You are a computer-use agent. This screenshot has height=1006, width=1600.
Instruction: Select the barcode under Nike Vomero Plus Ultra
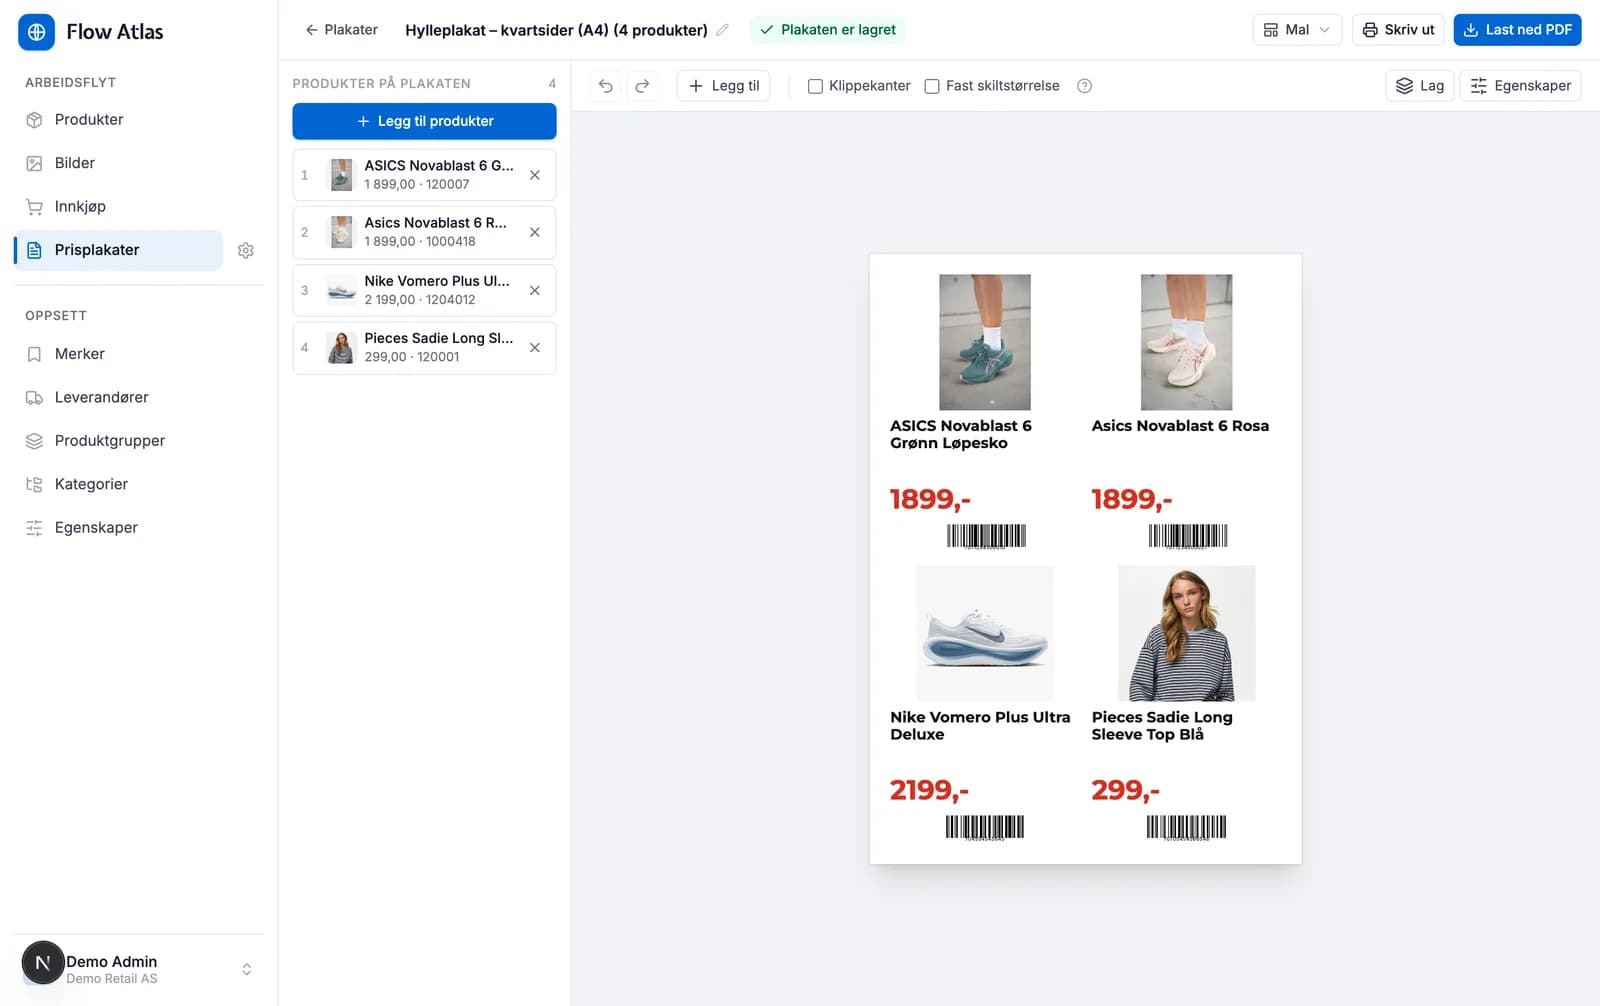(985, 828)
